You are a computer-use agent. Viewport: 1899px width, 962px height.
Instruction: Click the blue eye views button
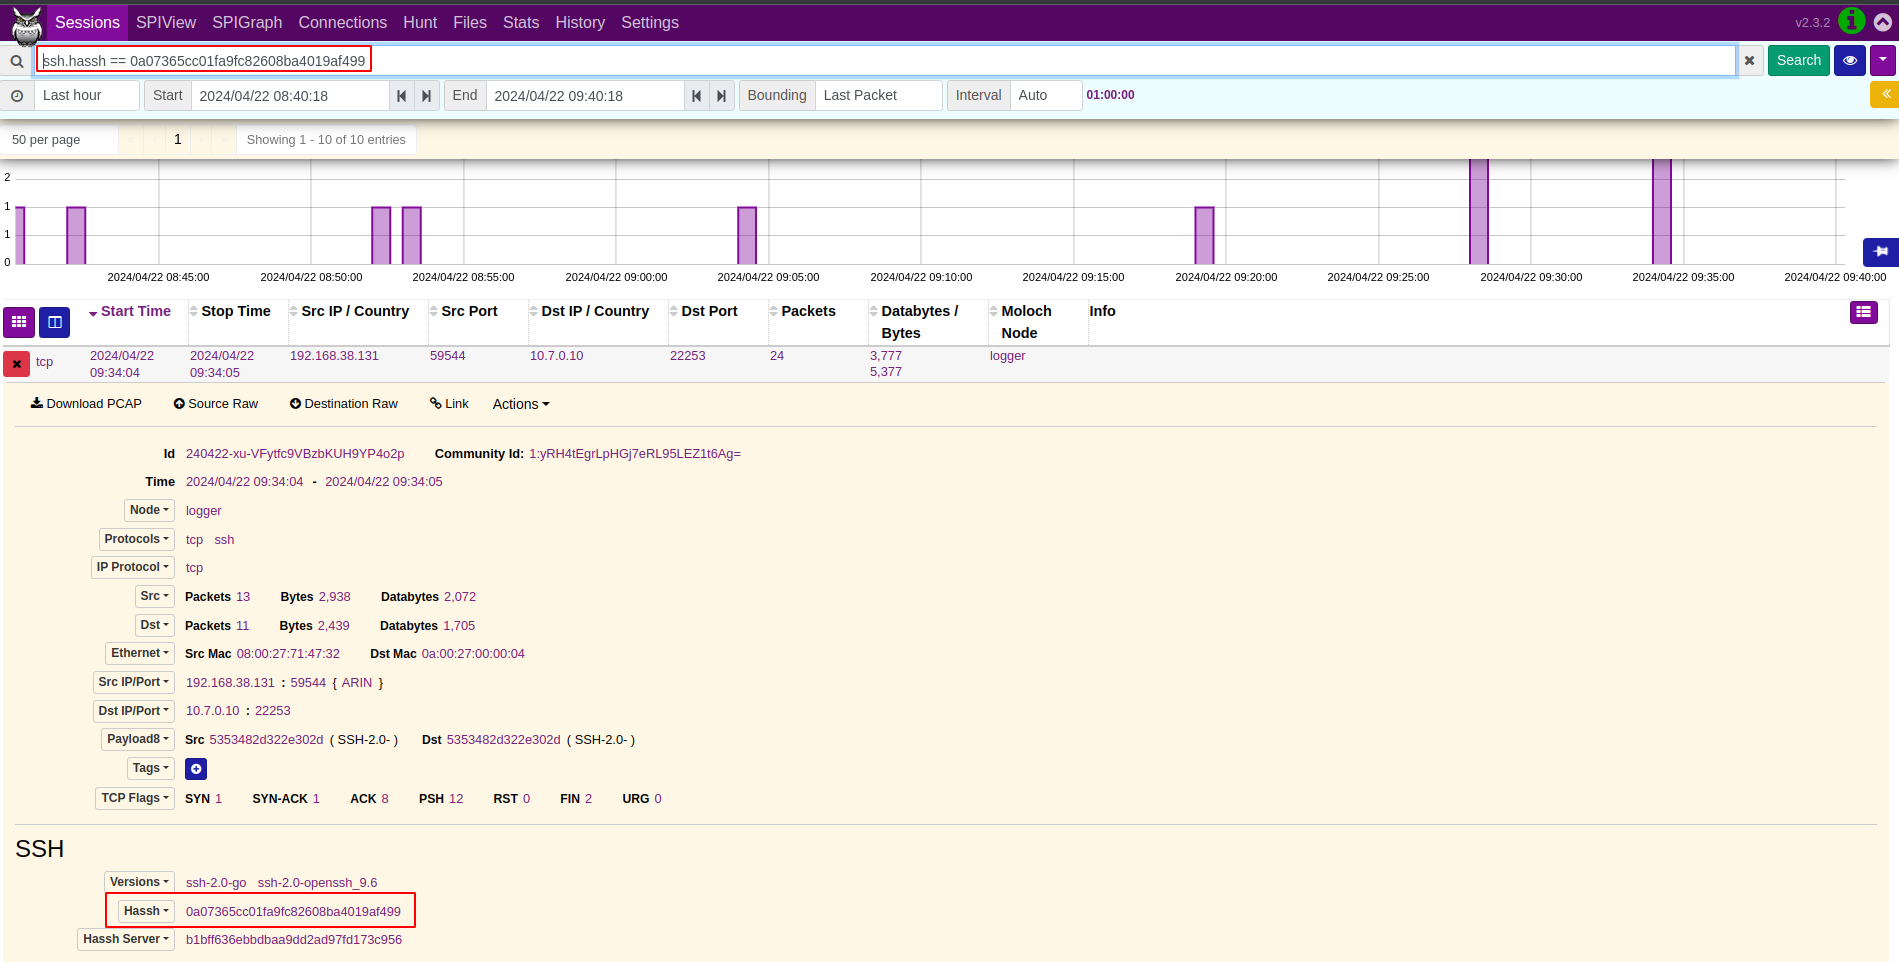[x=1849, y=61]
